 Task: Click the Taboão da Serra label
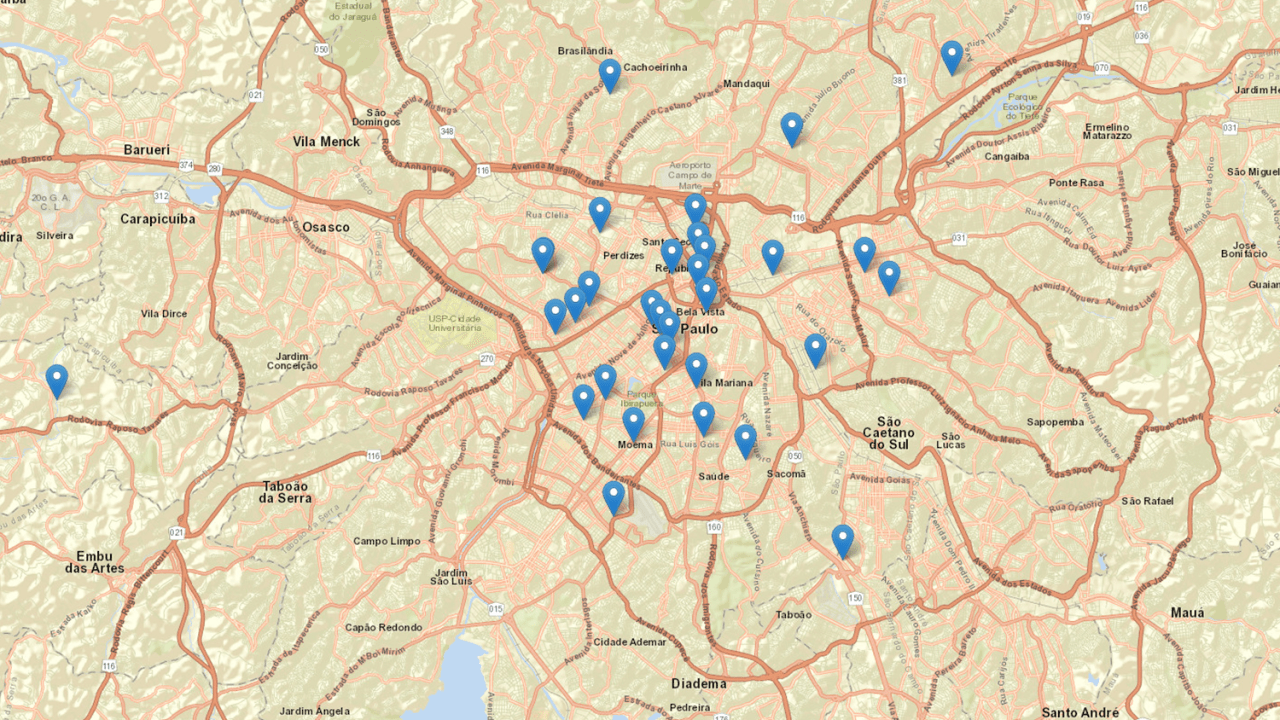tap(285, 491)
